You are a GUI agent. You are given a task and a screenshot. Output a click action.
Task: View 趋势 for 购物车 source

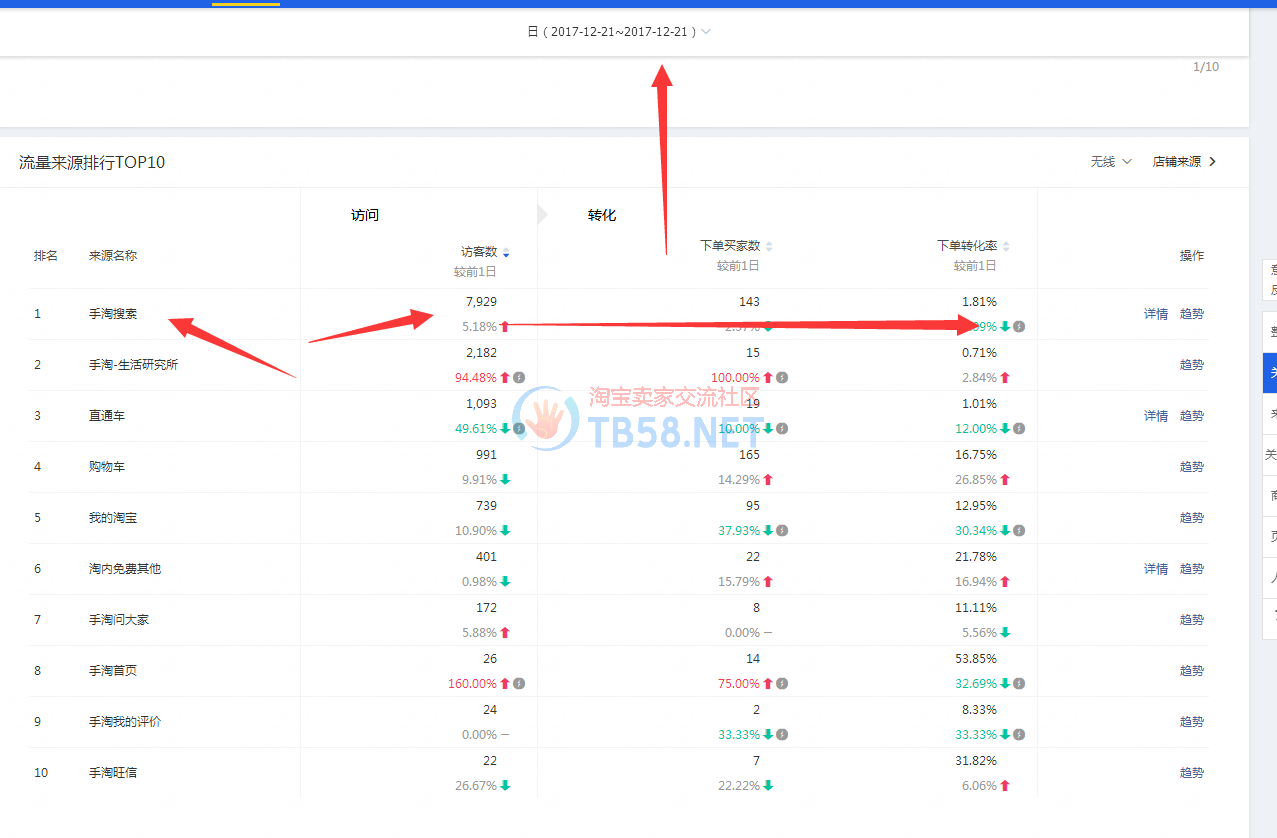click(1191, 467)
